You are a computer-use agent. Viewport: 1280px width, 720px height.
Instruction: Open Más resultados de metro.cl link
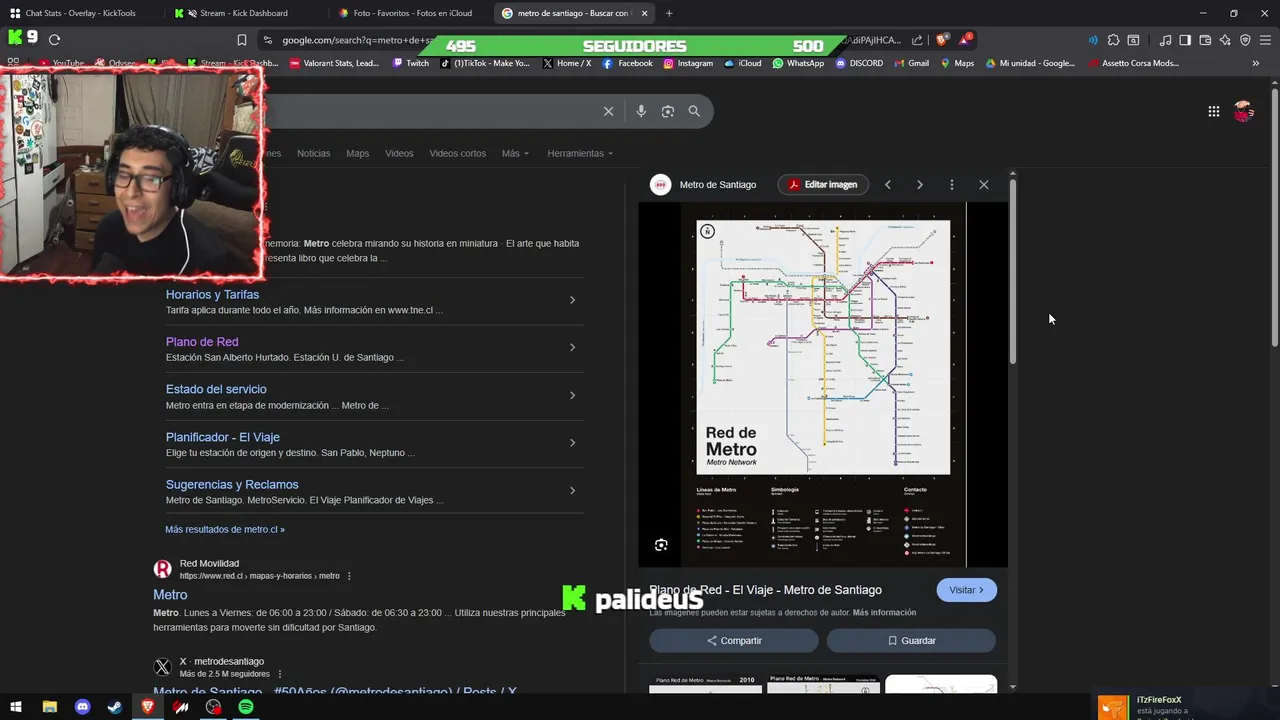(x=225, y=529)
